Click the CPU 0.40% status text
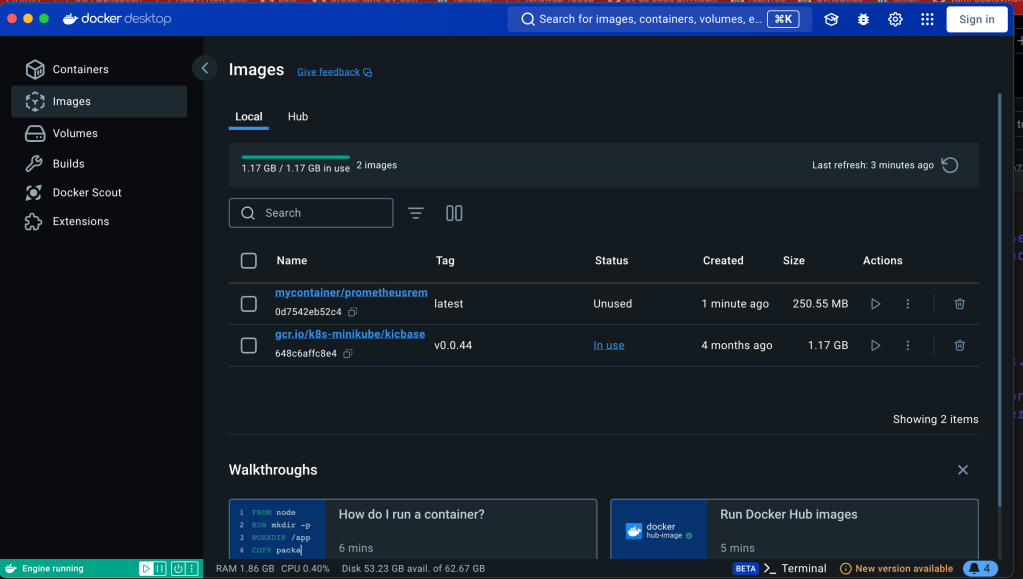This screenshot has width=1023, height=579. (305, 569)
